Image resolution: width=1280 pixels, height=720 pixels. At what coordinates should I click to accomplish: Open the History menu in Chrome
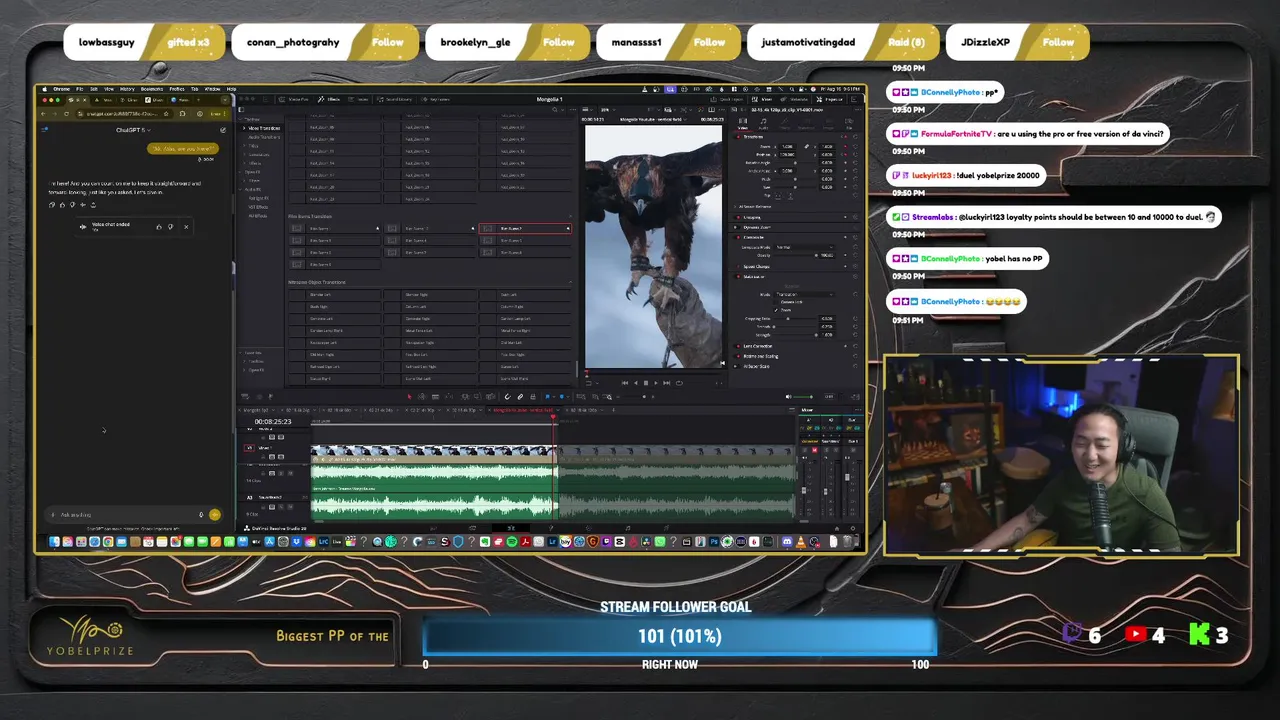(127, 89)
